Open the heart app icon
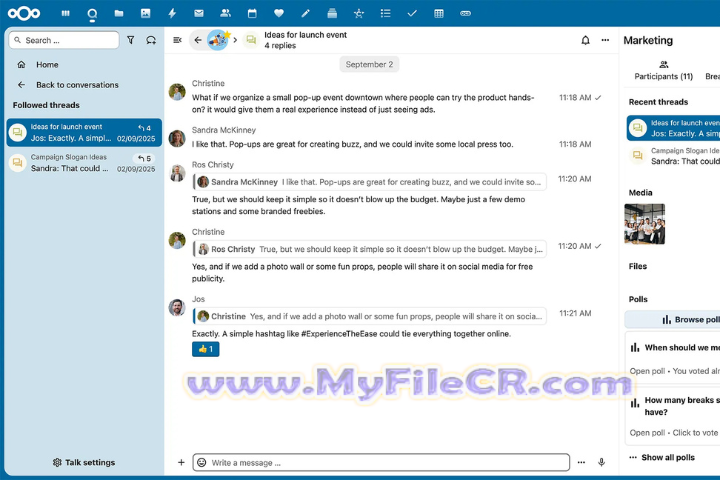The width and height of the screenshot is (720, 480). click(279, 13)
